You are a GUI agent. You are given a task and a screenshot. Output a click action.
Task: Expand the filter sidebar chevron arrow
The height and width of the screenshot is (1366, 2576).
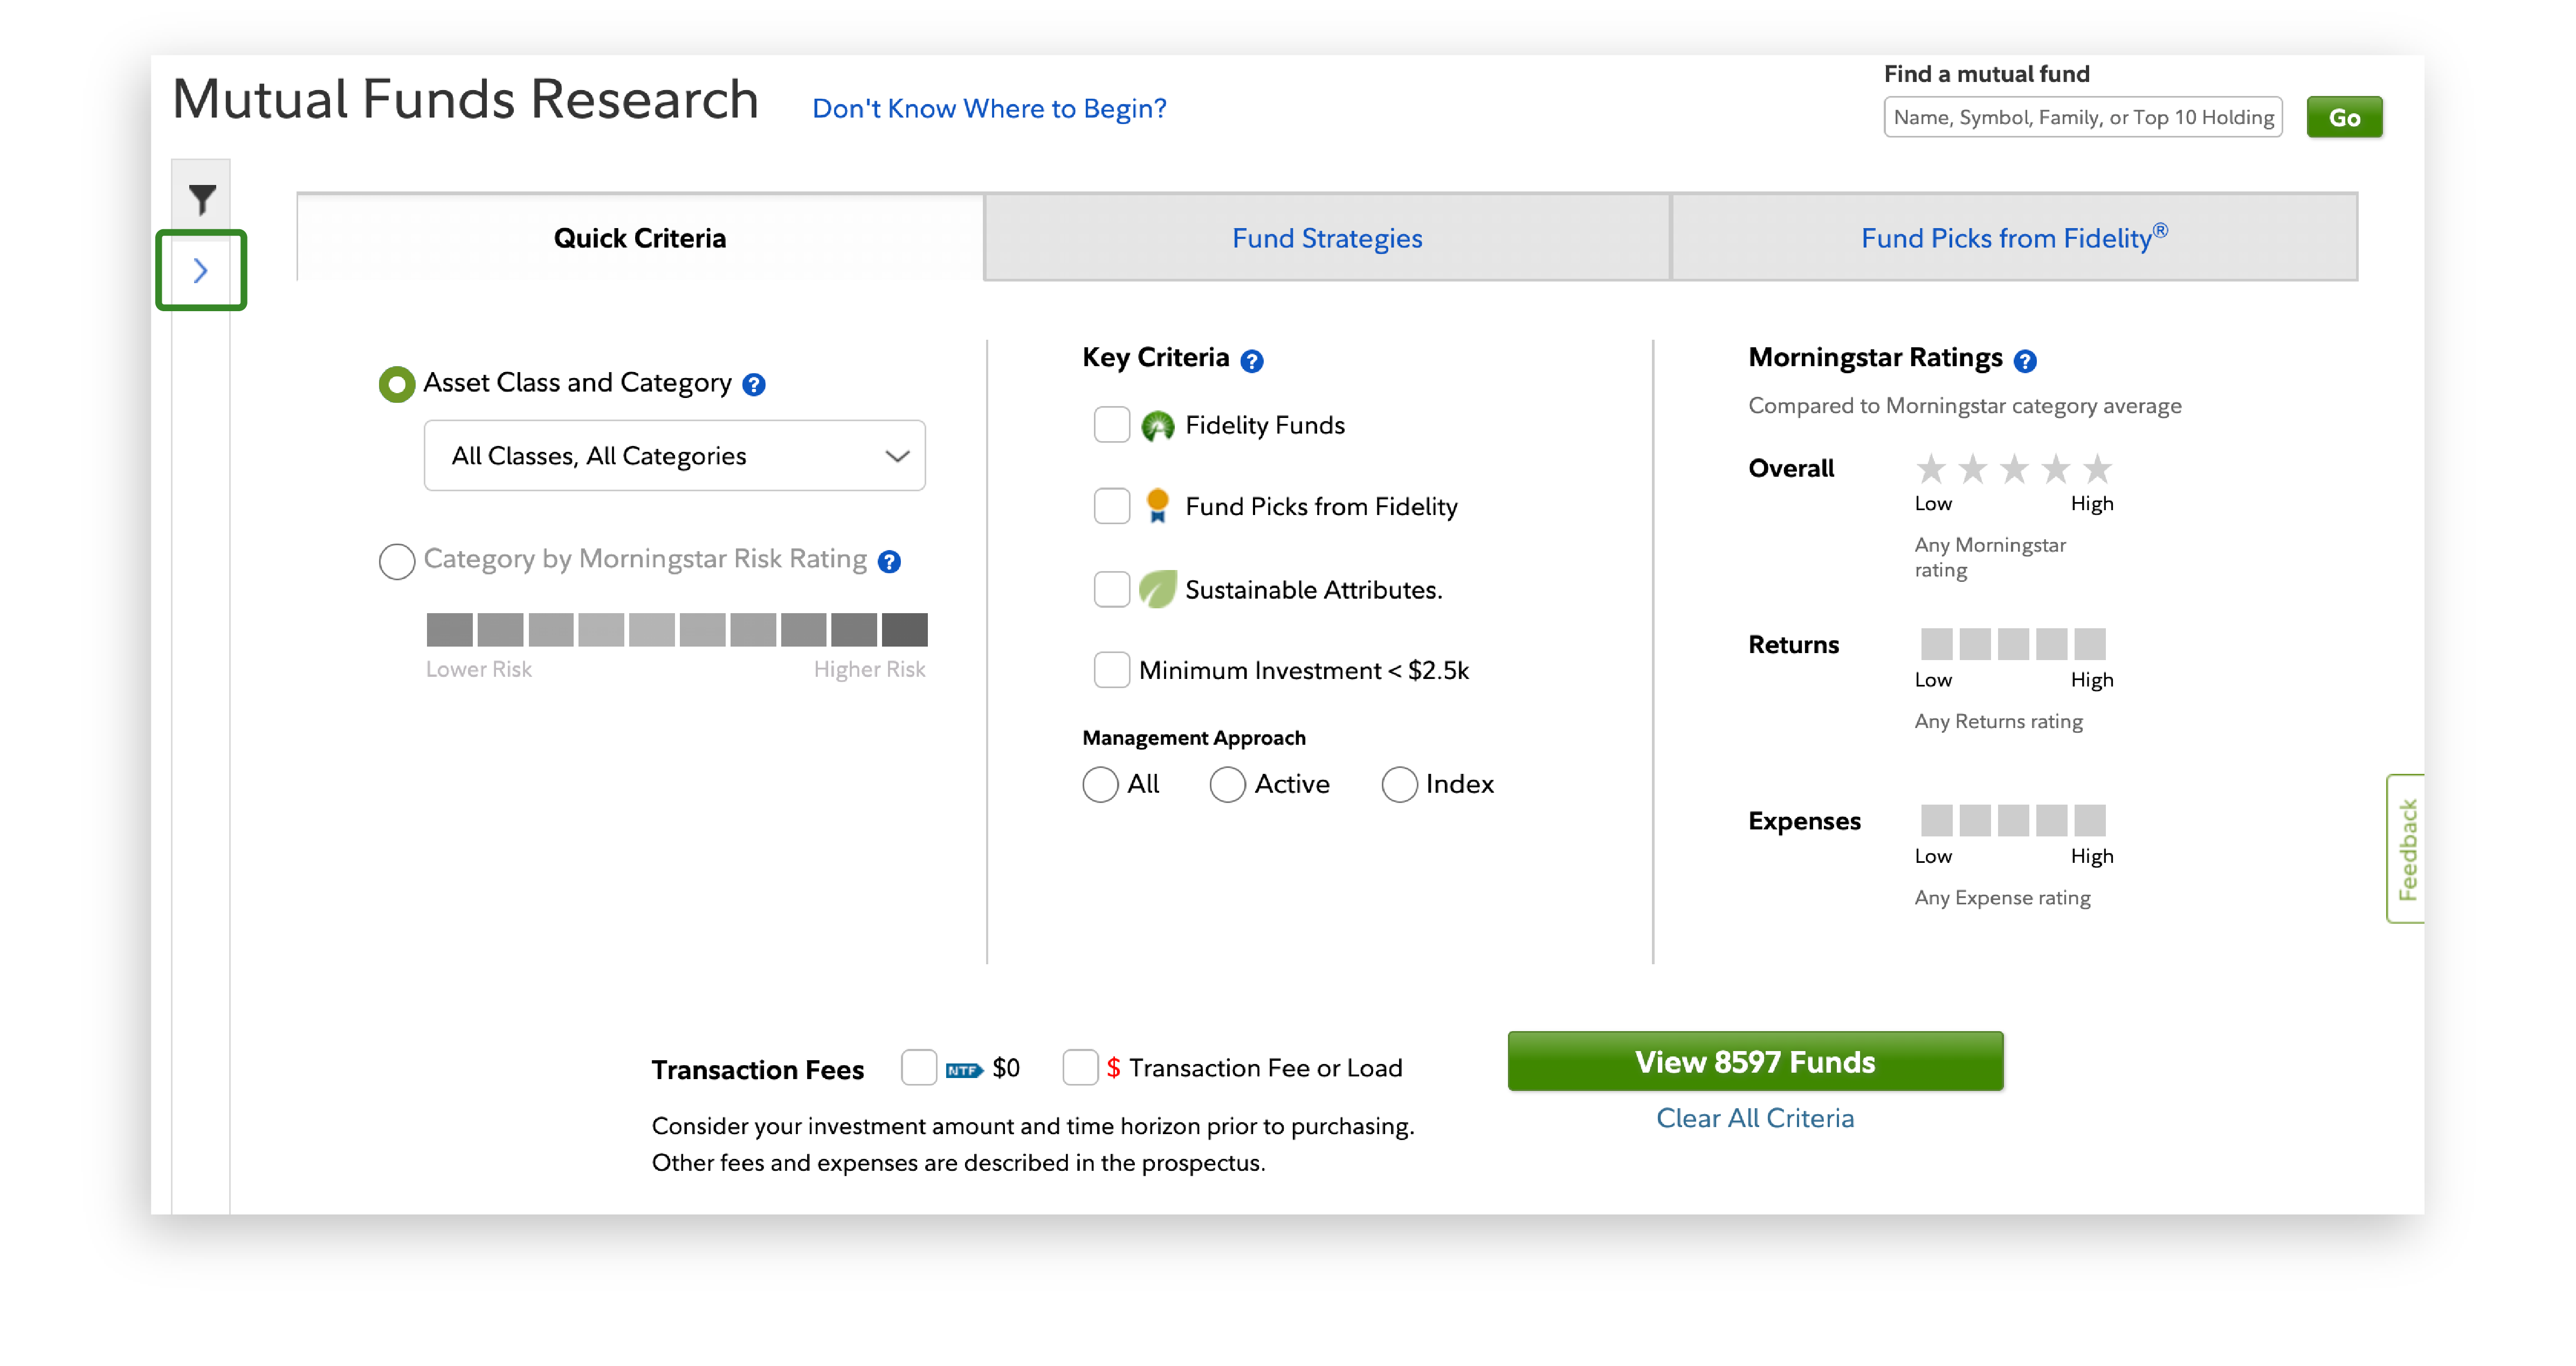[200, 270]
